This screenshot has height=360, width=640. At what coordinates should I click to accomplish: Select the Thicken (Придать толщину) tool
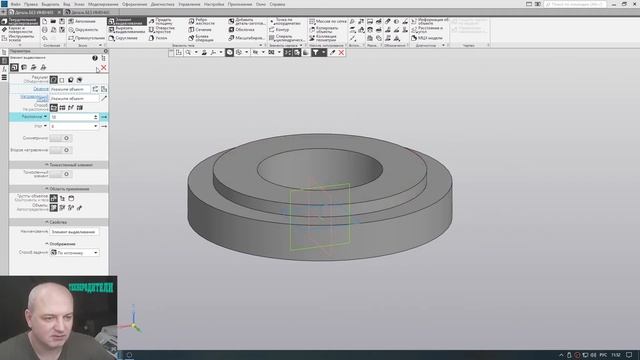(x=162, y=21)
